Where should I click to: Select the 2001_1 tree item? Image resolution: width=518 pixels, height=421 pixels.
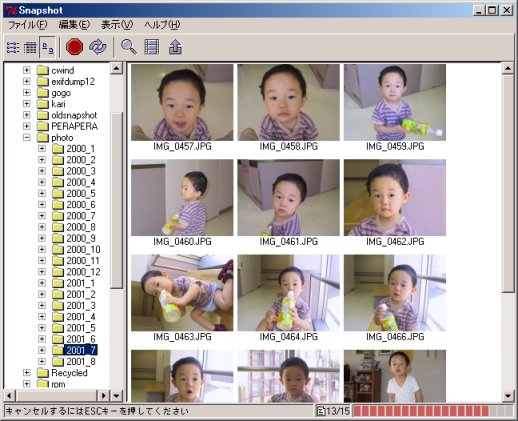(81, 283)
